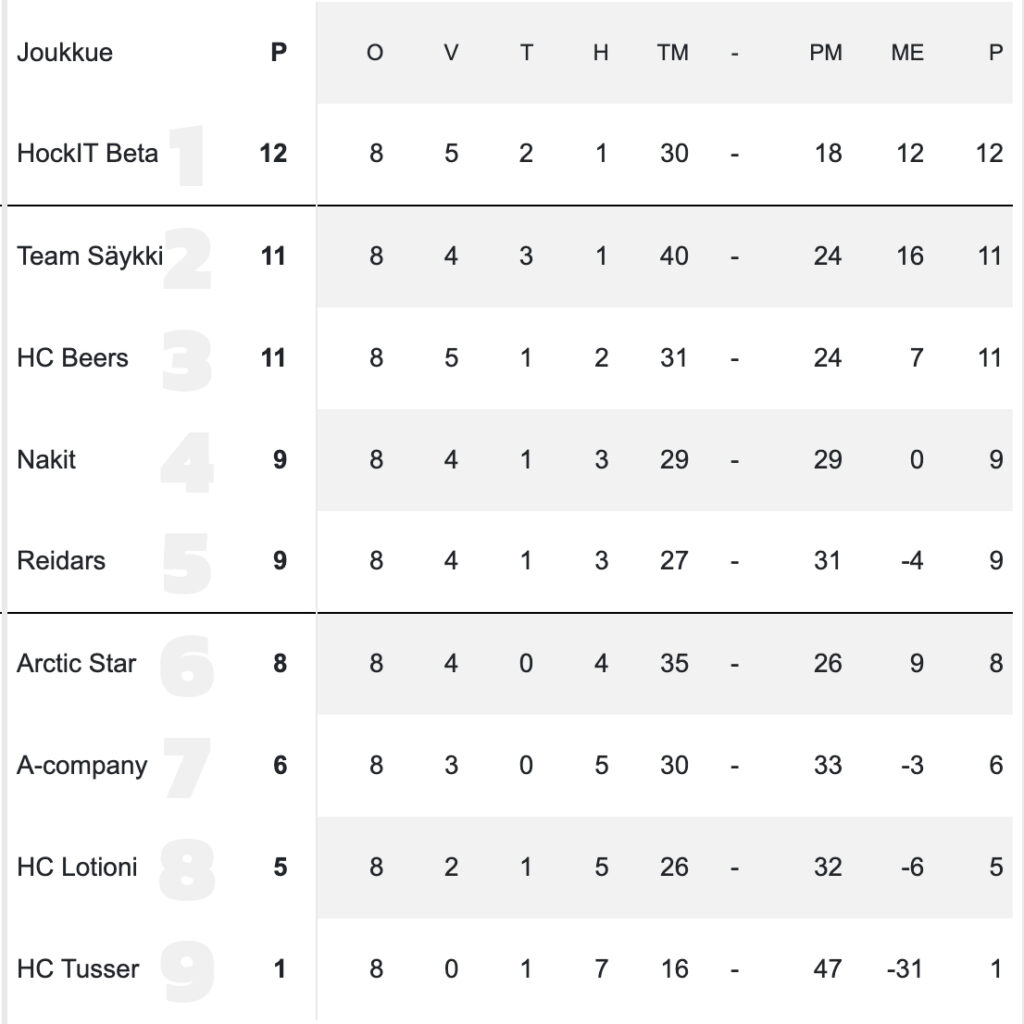Screen dimensions: 1024x1024
Task: Click the A-company team name
Action: pos(81,765)
